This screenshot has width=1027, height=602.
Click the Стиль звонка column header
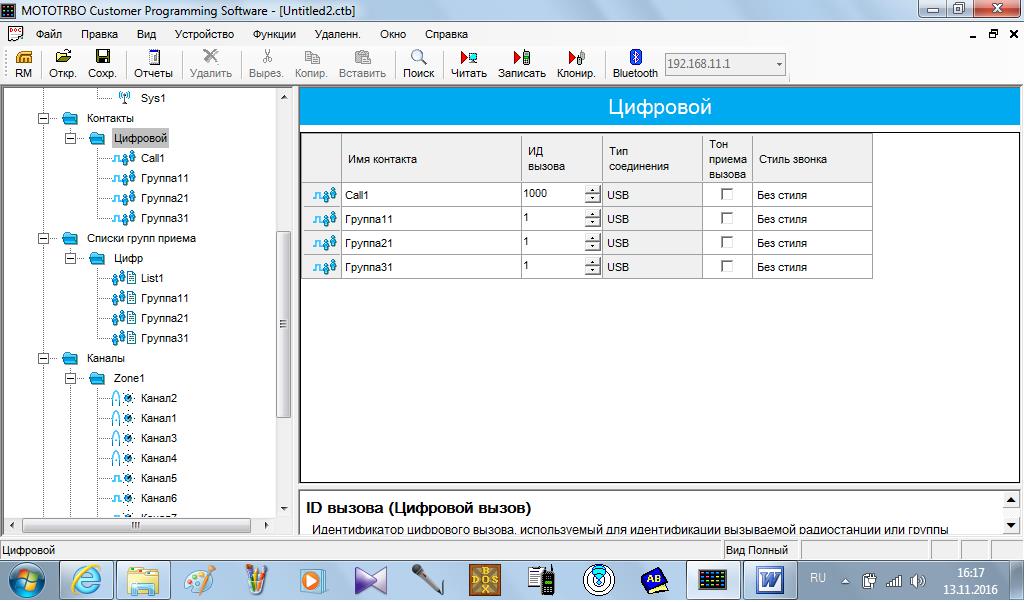point(812,159)
